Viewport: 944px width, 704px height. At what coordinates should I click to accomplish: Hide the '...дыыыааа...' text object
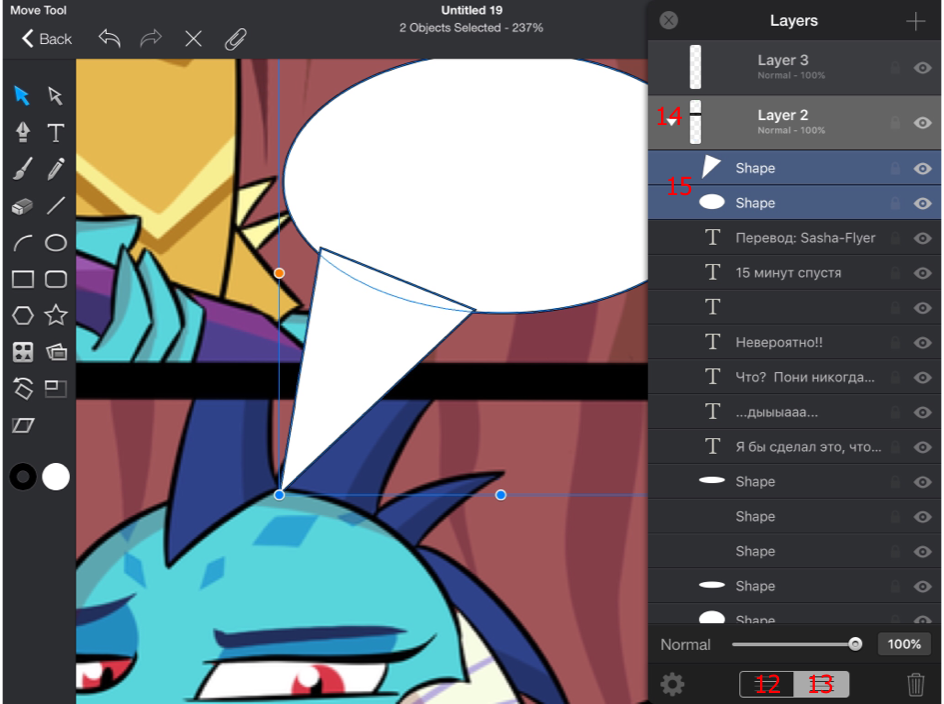coord(922,413)
